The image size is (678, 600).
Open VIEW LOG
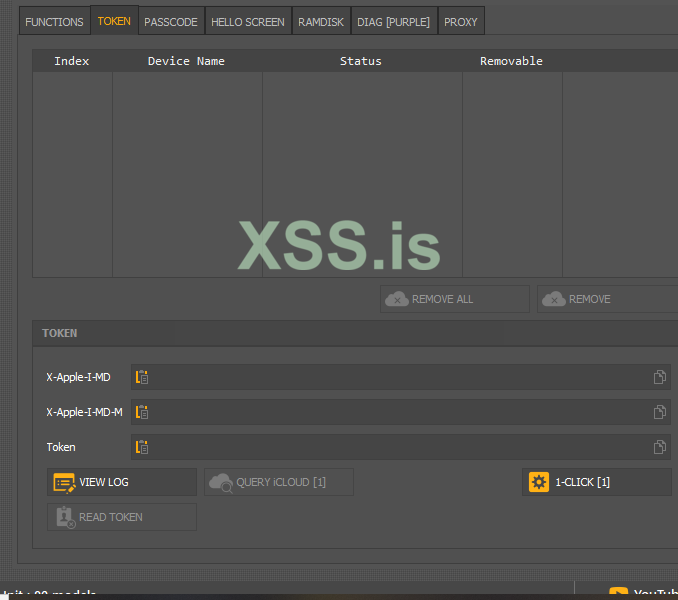click(x=122, y=482)
